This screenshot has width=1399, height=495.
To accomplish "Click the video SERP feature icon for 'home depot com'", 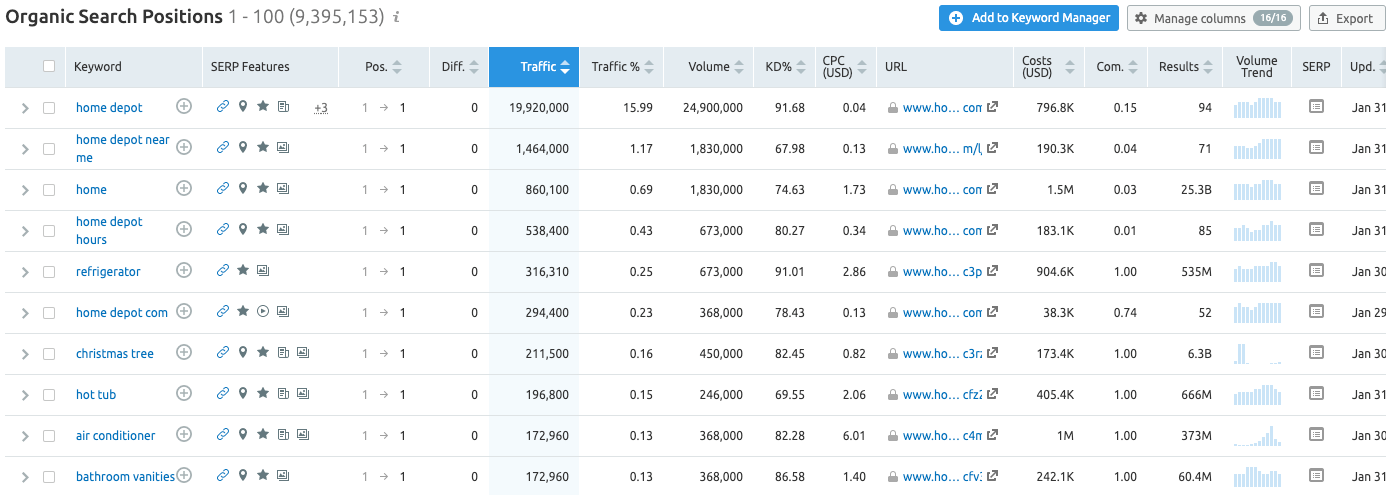I will (262, 312).
